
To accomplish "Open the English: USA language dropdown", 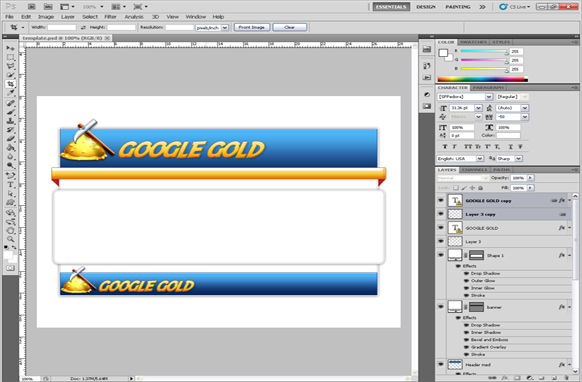I will click(480, 159).
